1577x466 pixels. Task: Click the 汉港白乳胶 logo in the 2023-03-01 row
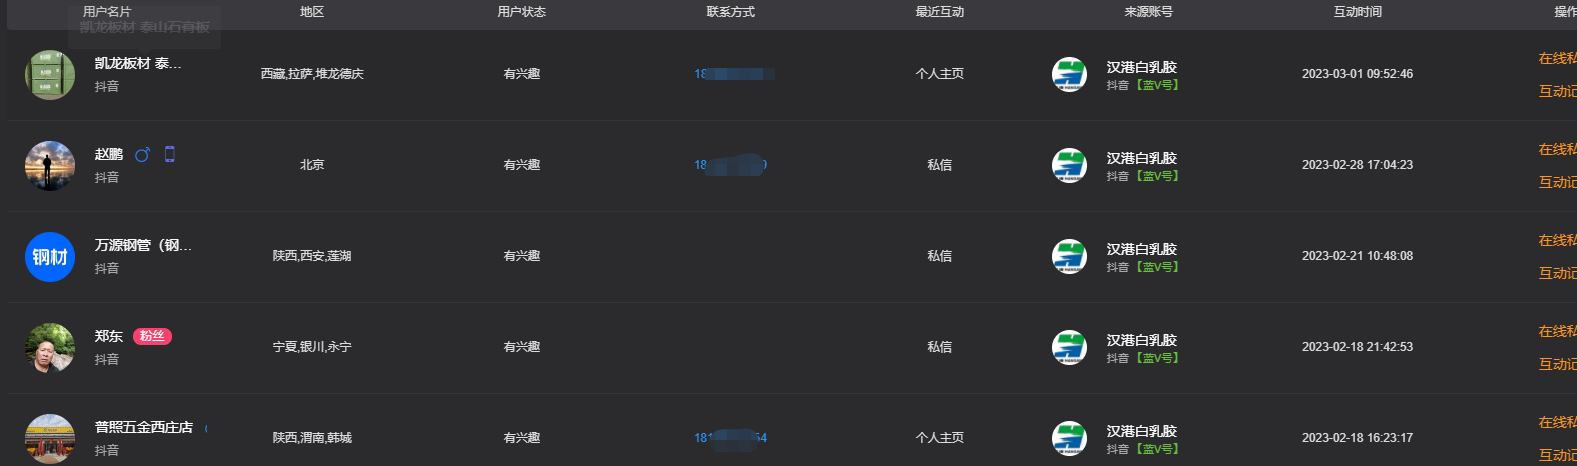click(x=1069, y=74)
